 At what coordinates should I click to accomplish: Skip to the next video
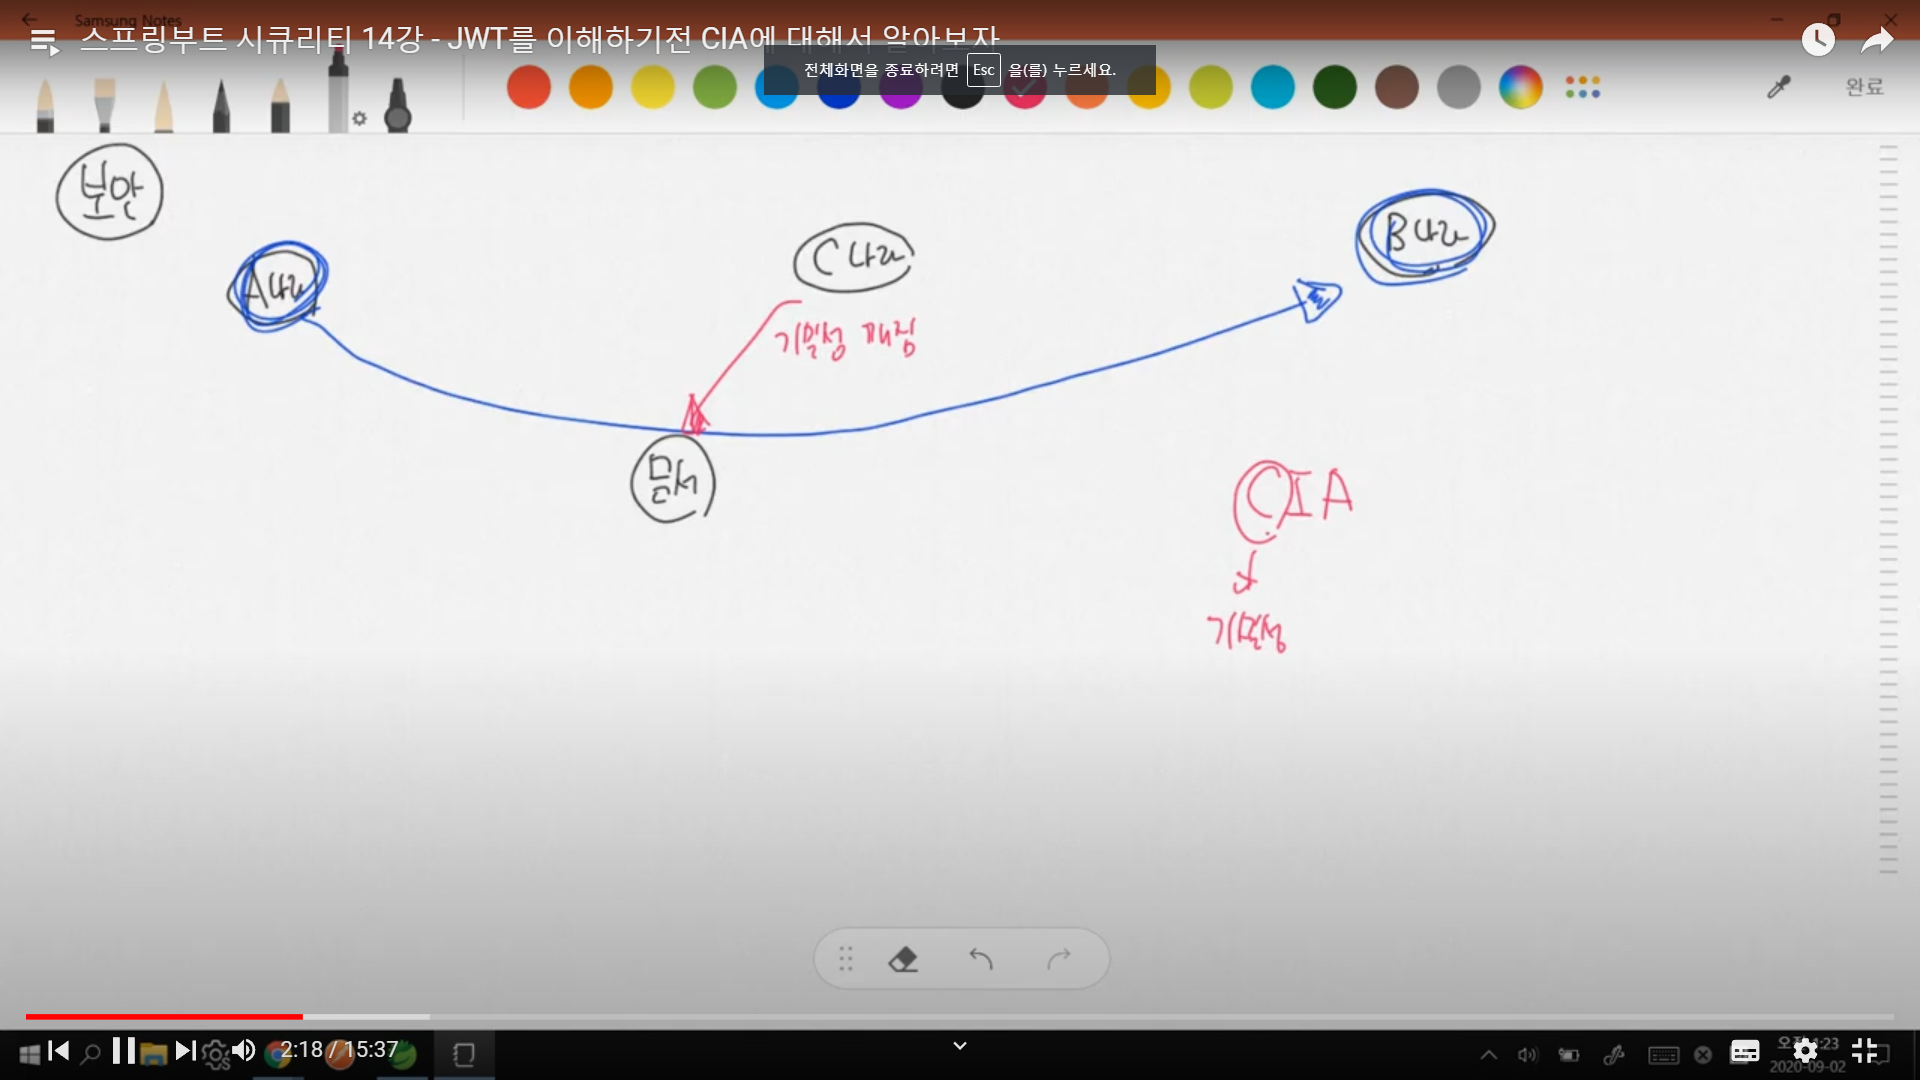[185, 1051]
